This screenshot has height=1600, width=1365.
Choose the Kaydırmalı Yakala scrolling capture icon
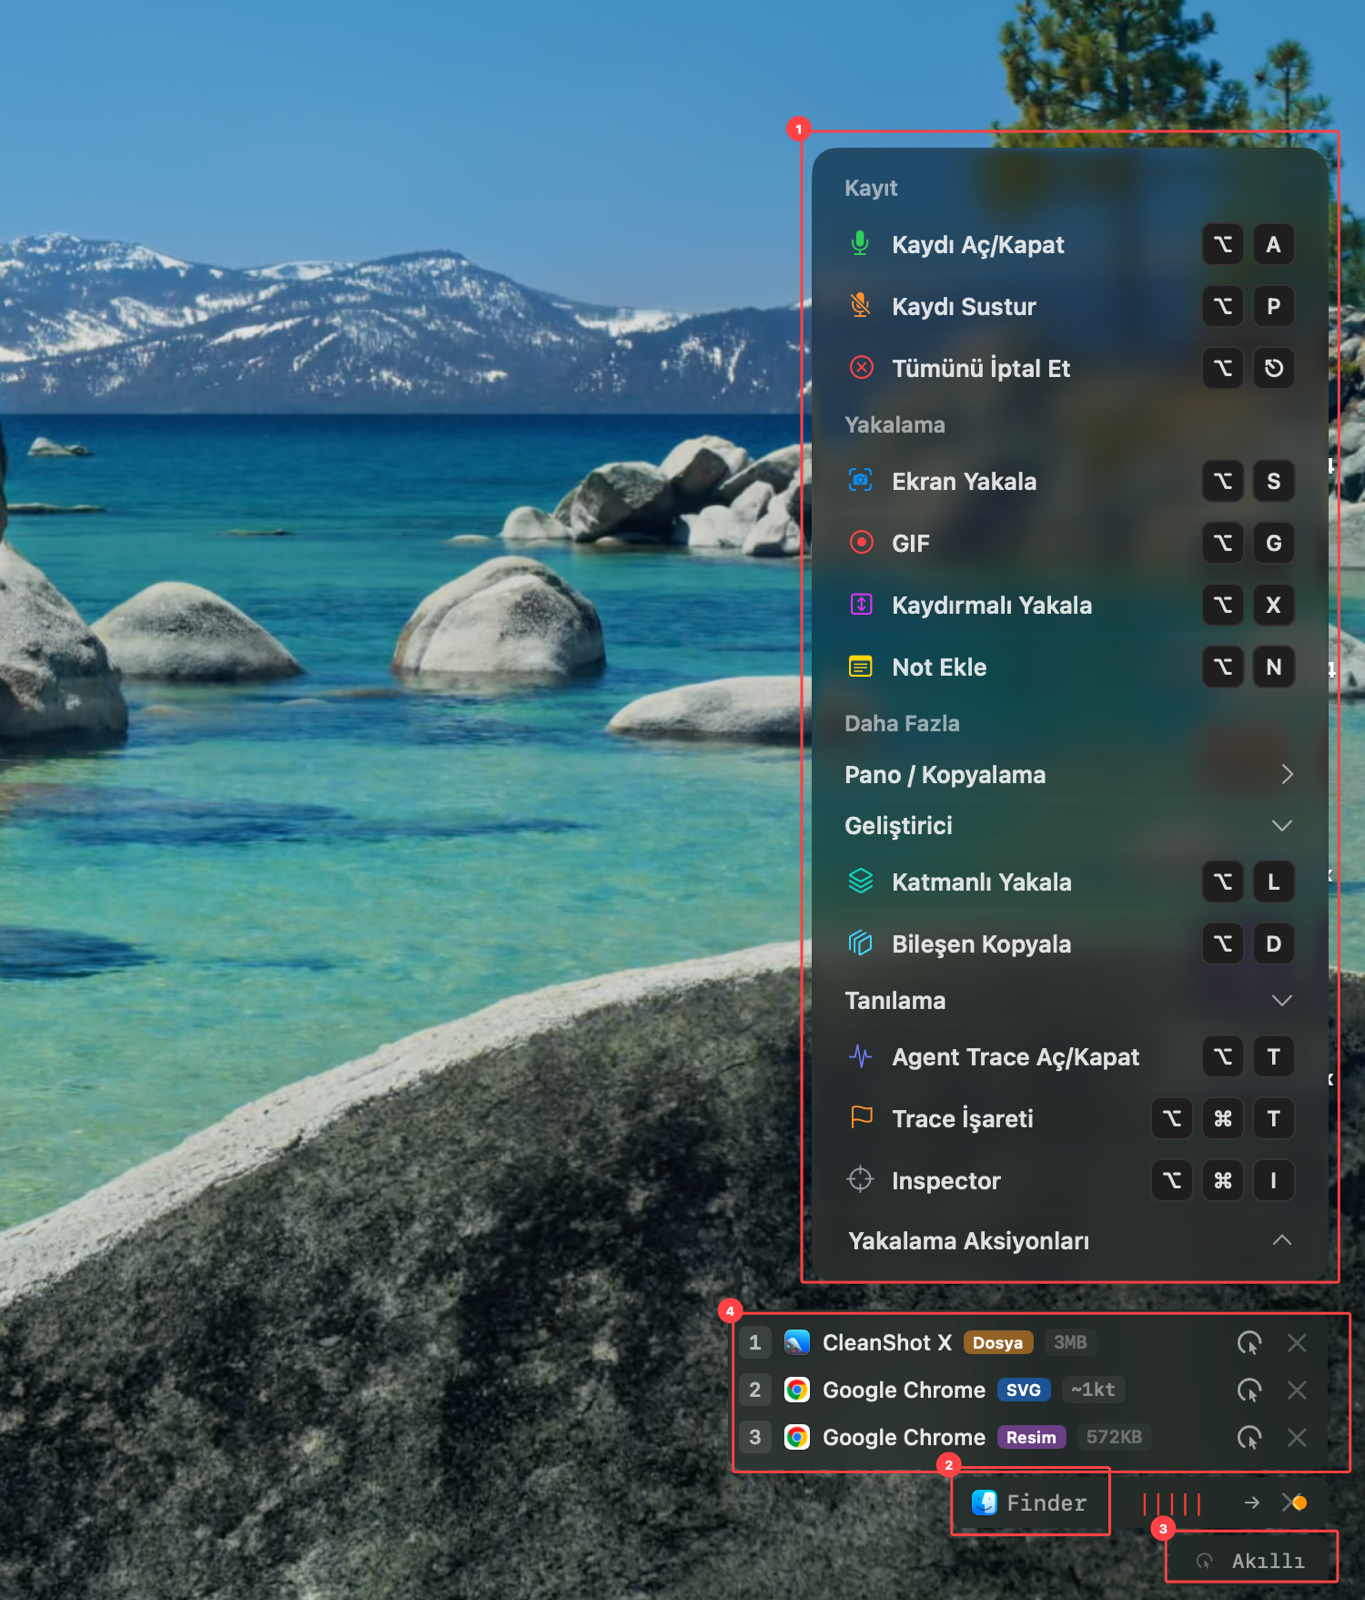861,605
